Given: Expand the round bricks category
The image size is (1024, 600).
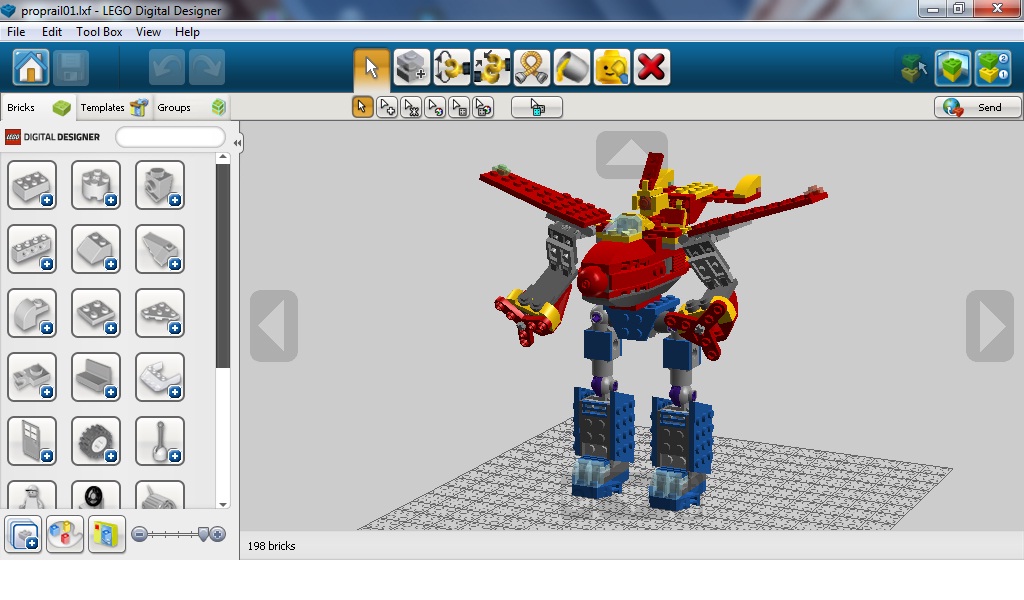Looking at the screenshot, I should [96, 185].
